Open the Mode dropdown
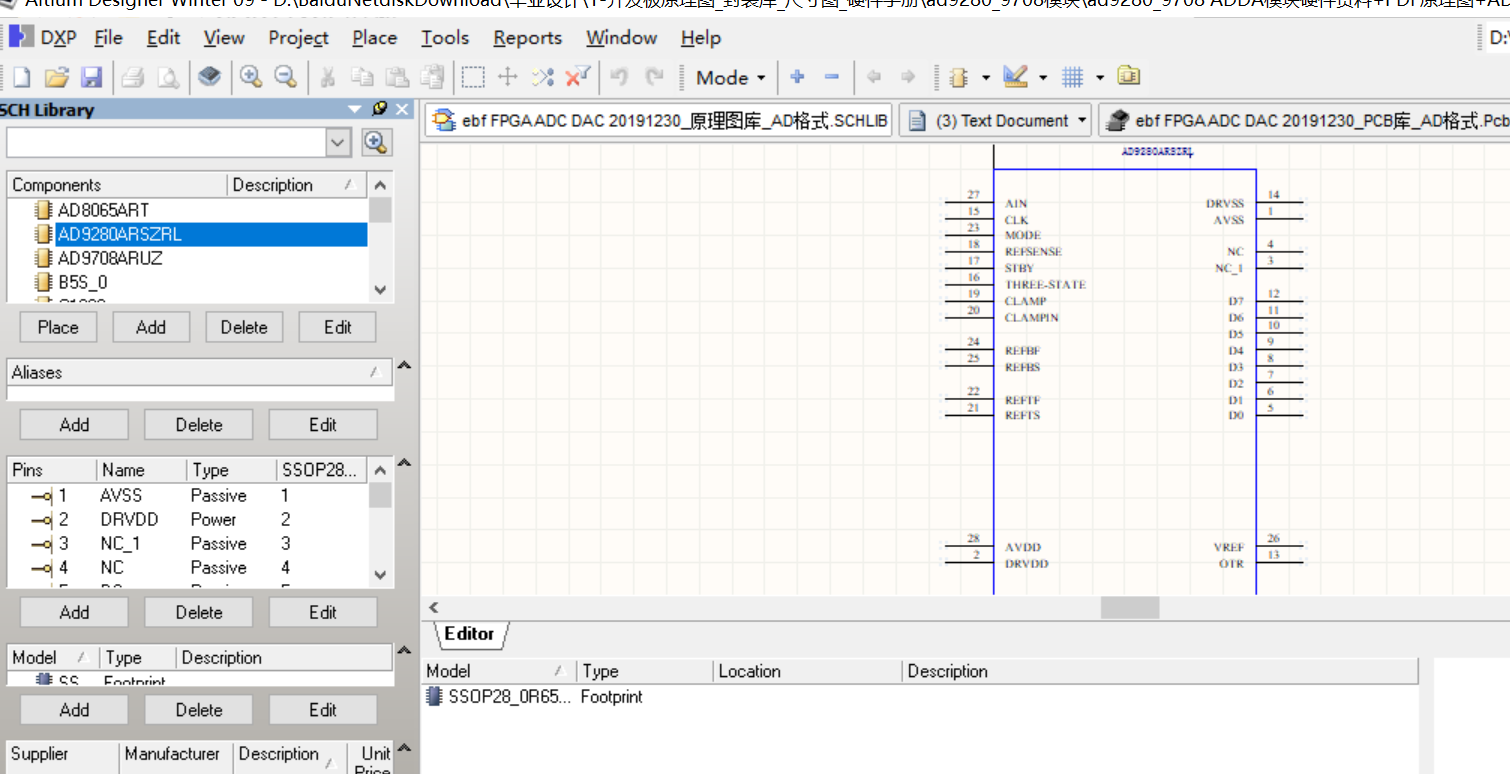 [731, 77]
